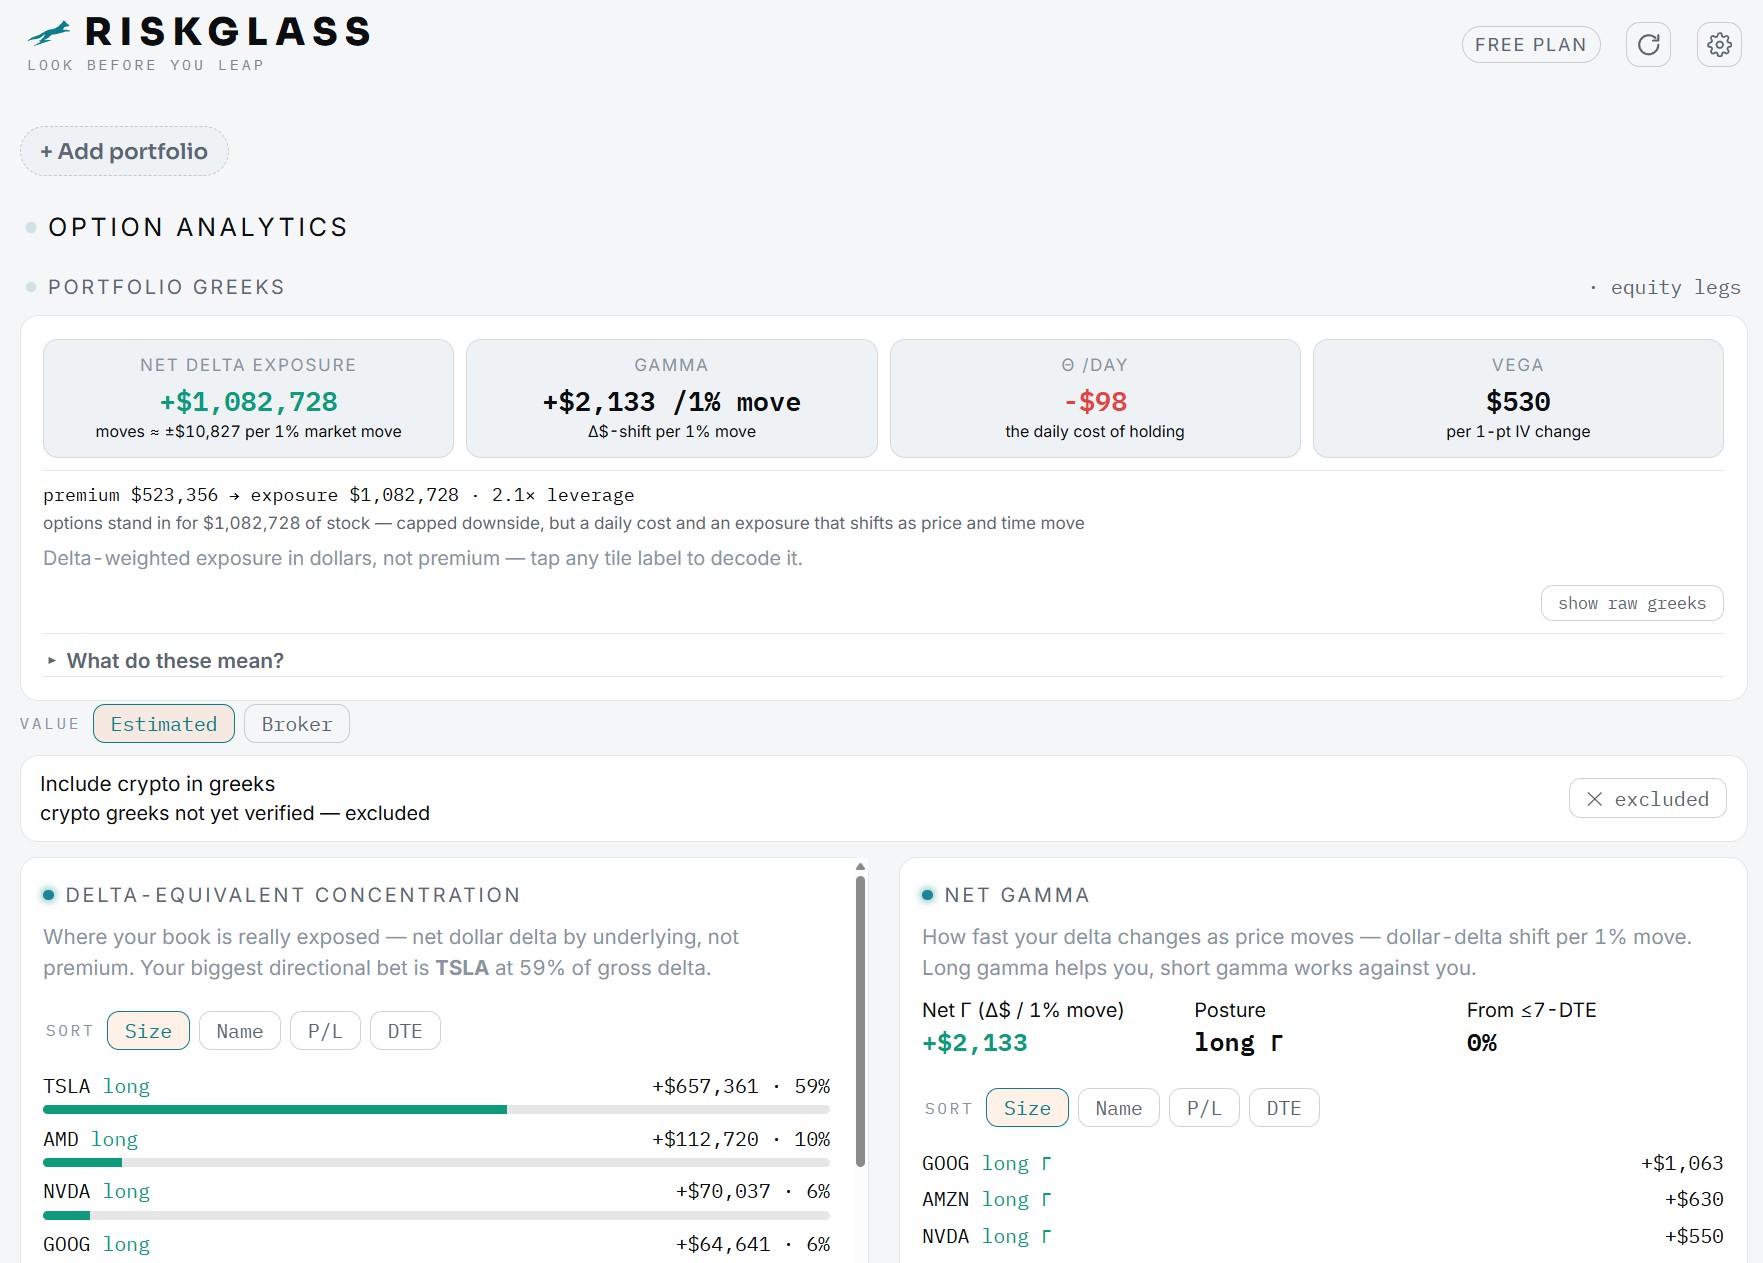
Task: Click the teal dot beside Net Gamma
Action: point(927,895)
